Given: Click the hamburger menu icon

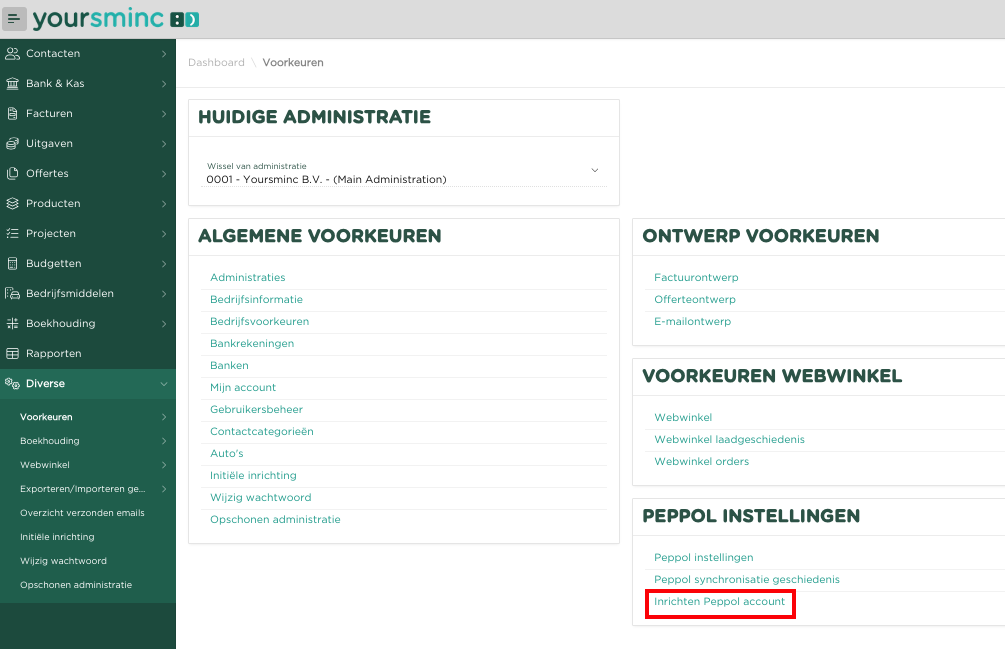Looking at the screenshot, I should pos(14,19).
